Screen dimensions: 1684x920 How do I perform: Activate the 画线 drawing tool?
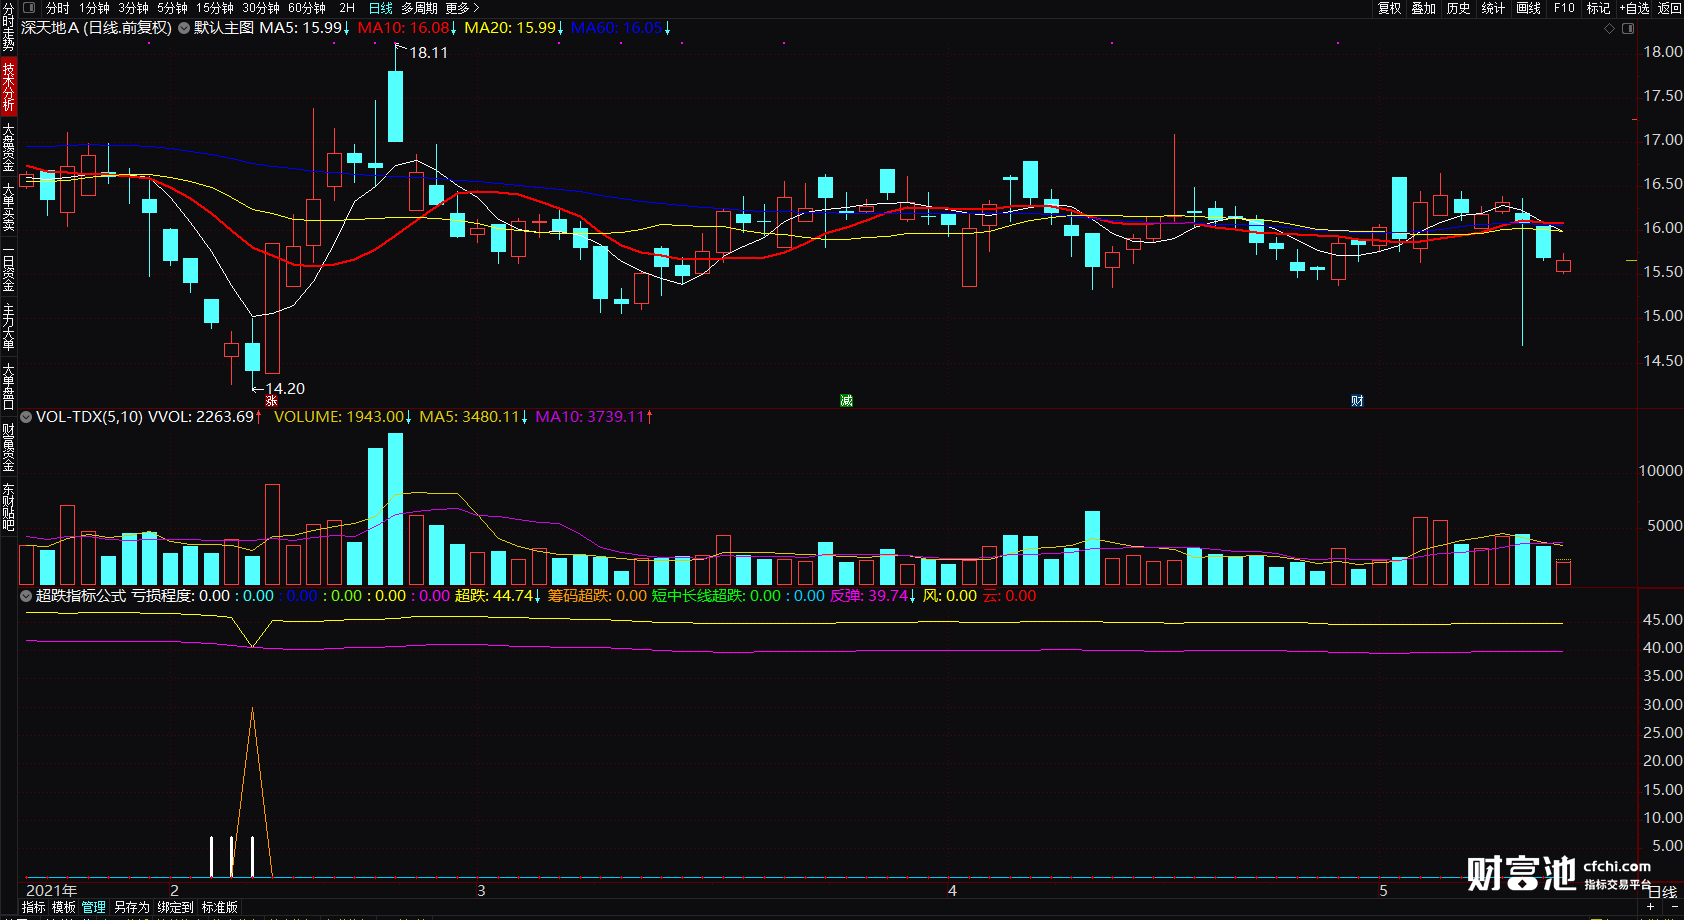(1528, 8)
